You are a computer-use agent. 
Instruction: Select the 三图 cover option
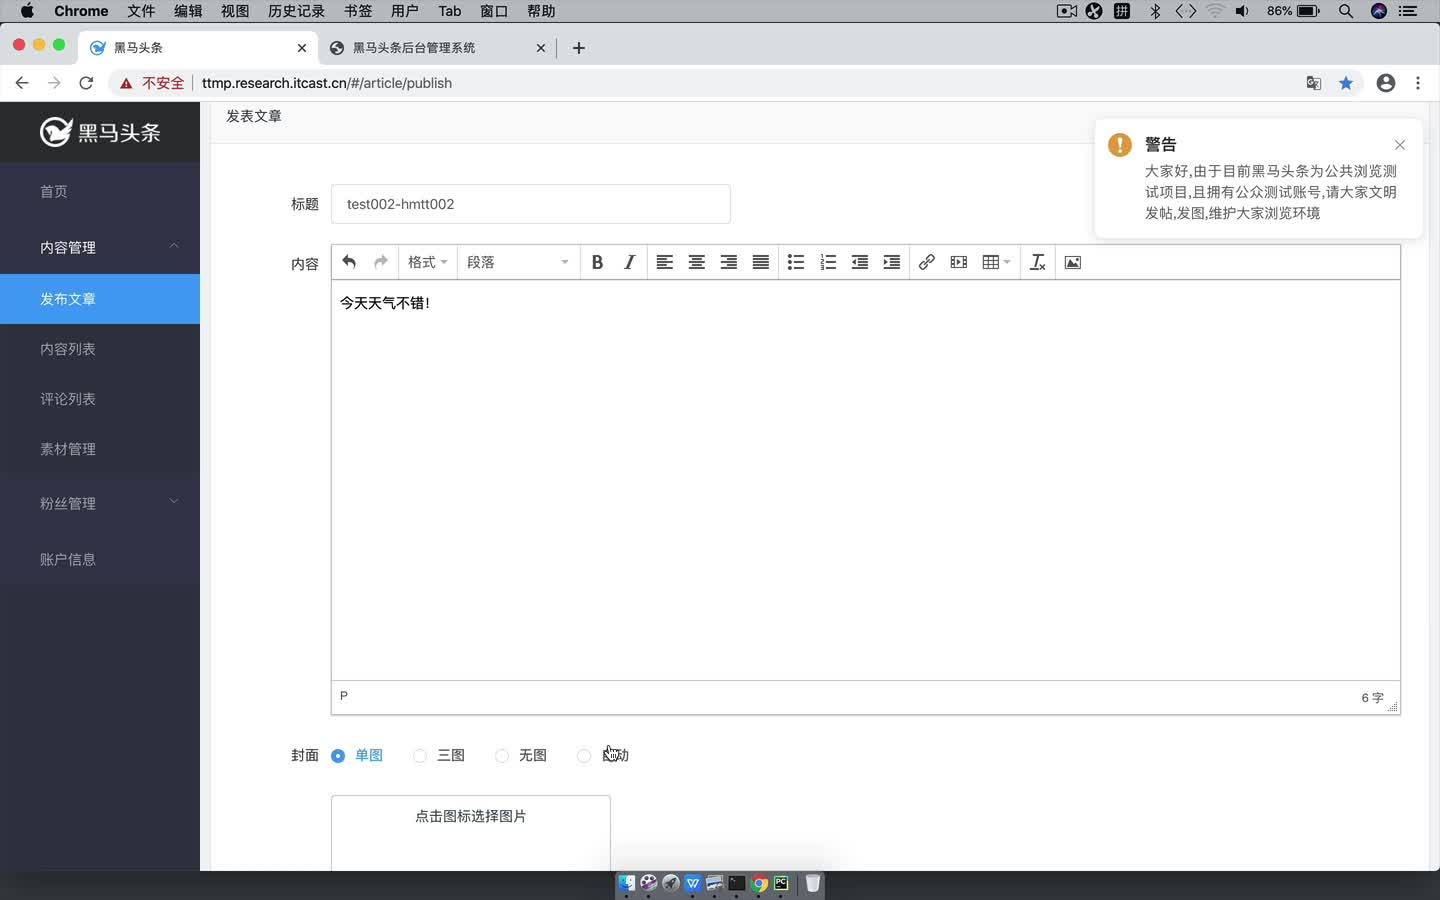pyautogui.click(x=419, y=756)
